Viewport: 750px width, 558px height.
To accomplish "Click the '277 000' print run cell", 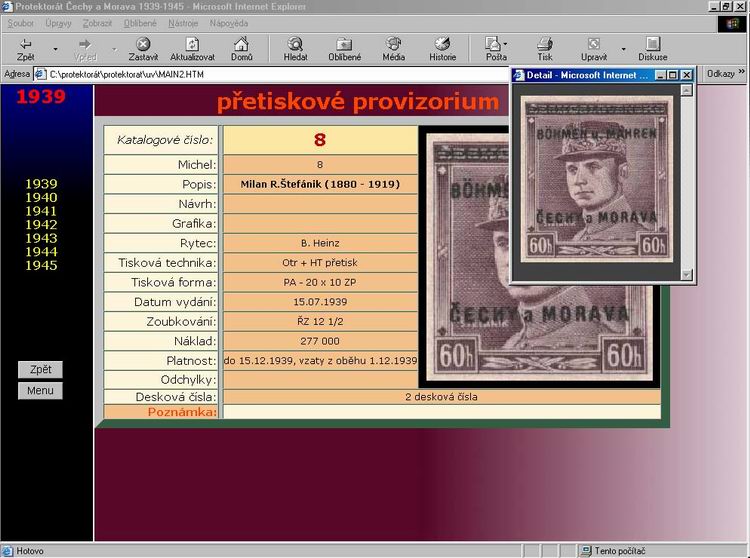I will (320, 341).
